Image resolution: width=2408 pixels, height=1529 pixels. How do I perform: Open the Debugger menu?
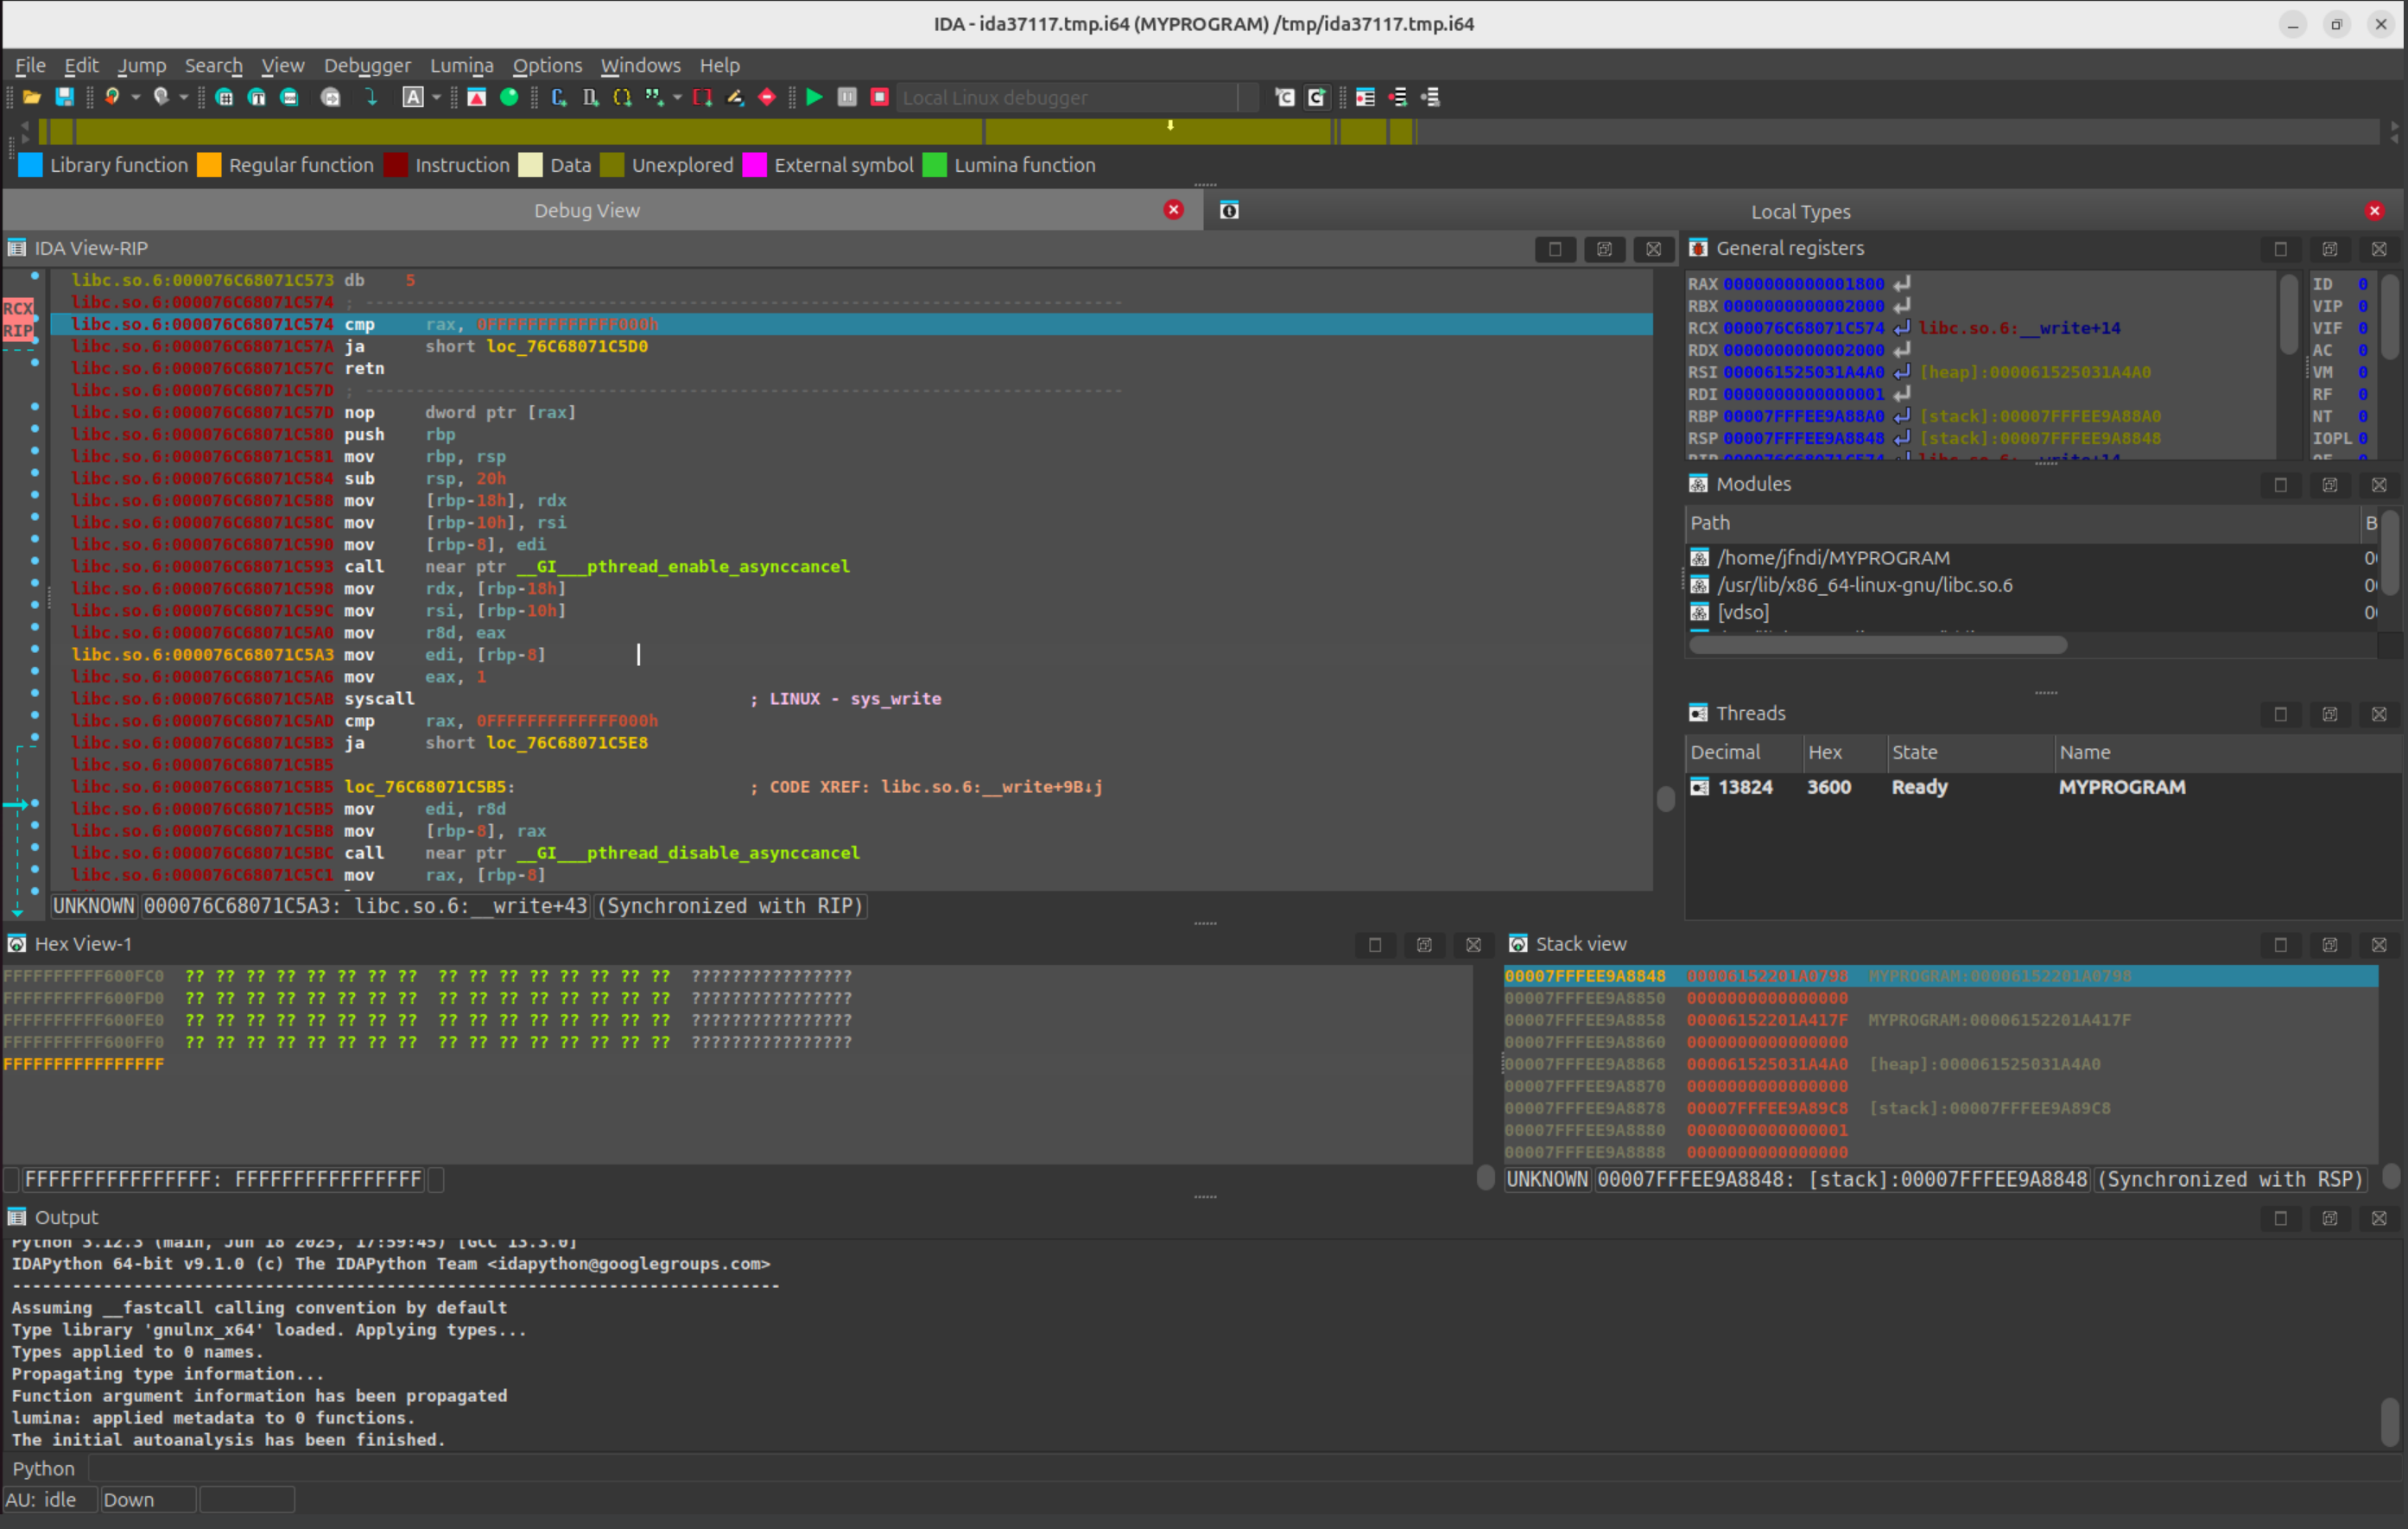[x=367, y=65]
